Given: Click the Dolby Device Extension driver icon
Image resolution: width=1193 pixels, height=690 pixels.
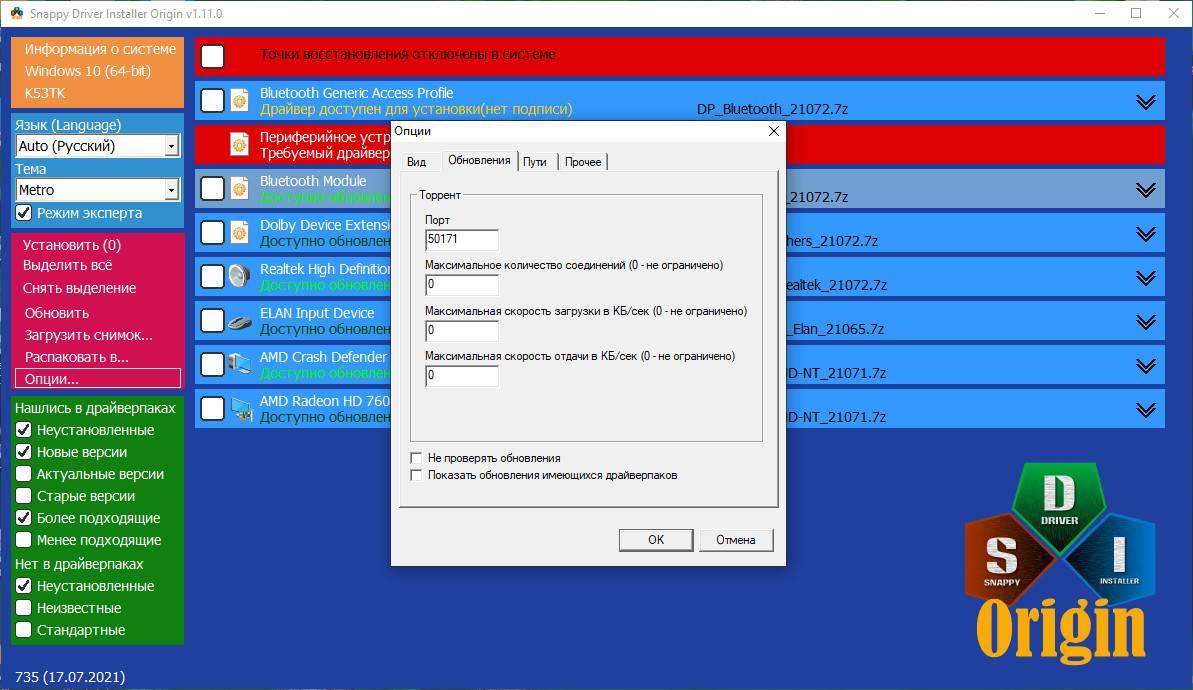Looking at the screenshot, I should tap(240, 233).
